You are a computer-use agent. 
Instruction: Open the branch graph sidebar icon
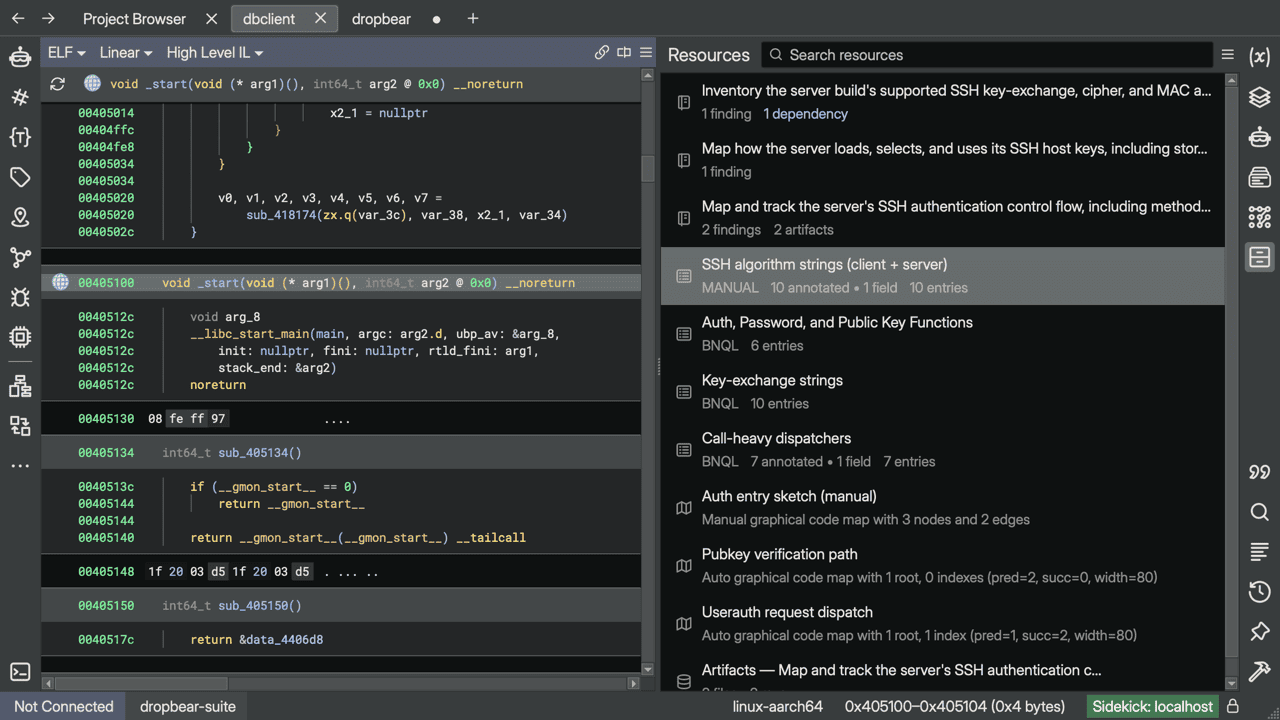coord(20,257)
